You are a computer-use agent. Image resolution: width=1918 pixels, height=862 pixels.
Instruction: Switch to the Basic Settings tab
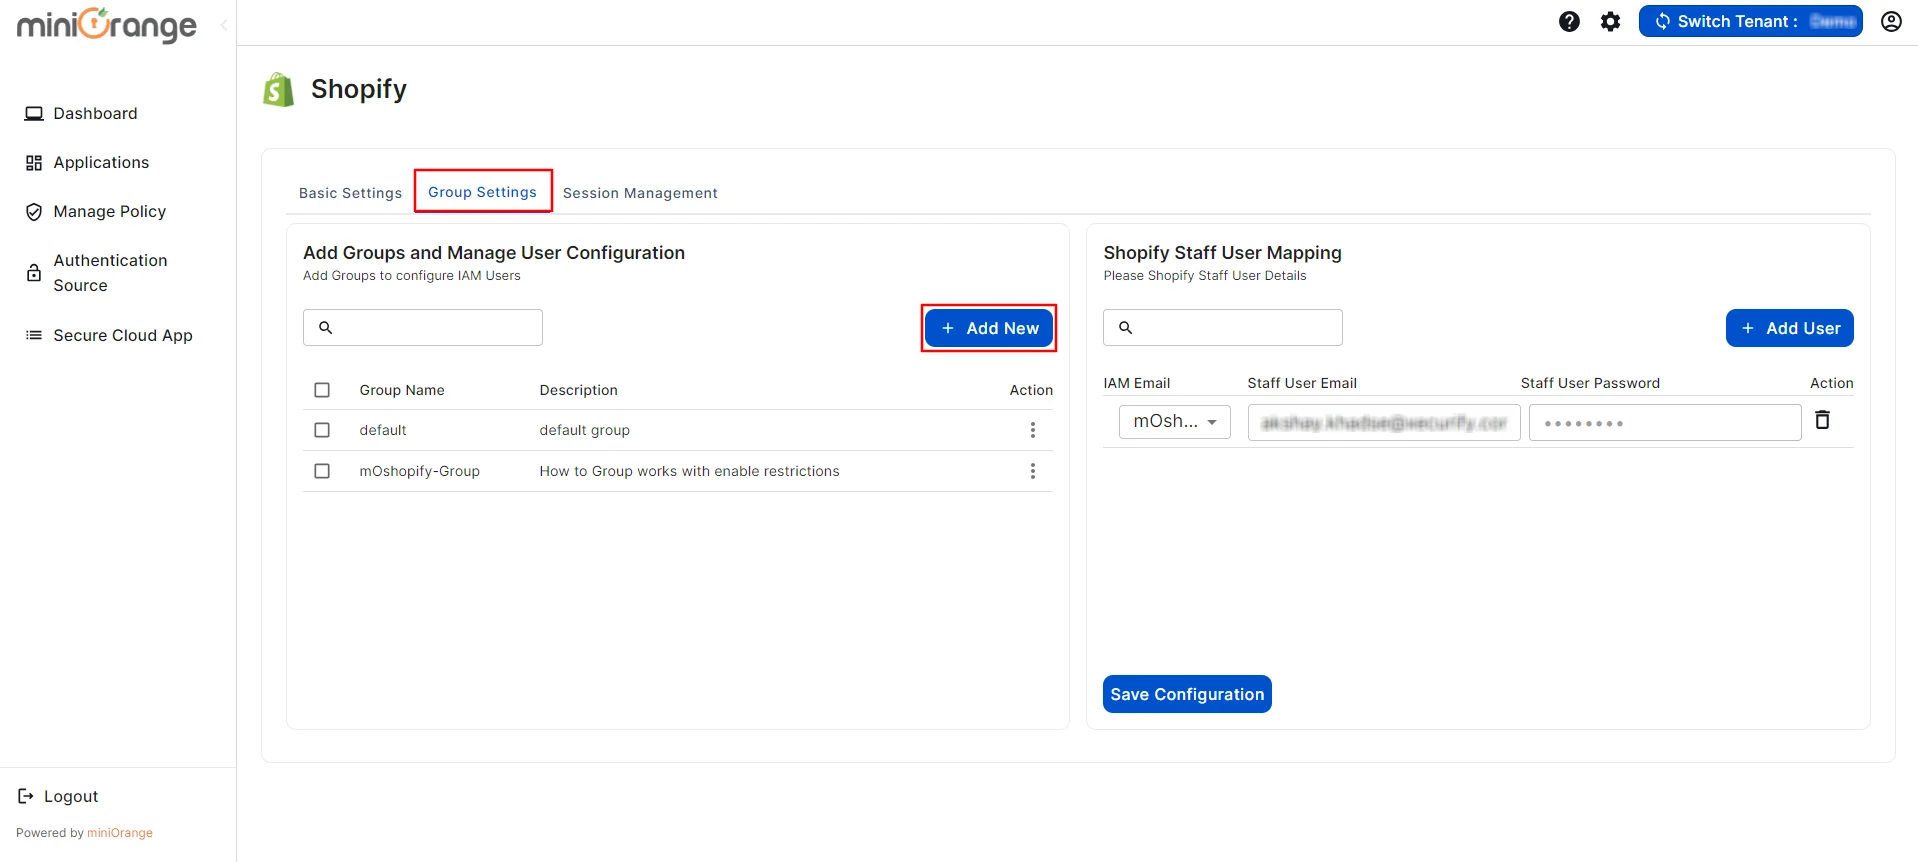pos(350,193)
